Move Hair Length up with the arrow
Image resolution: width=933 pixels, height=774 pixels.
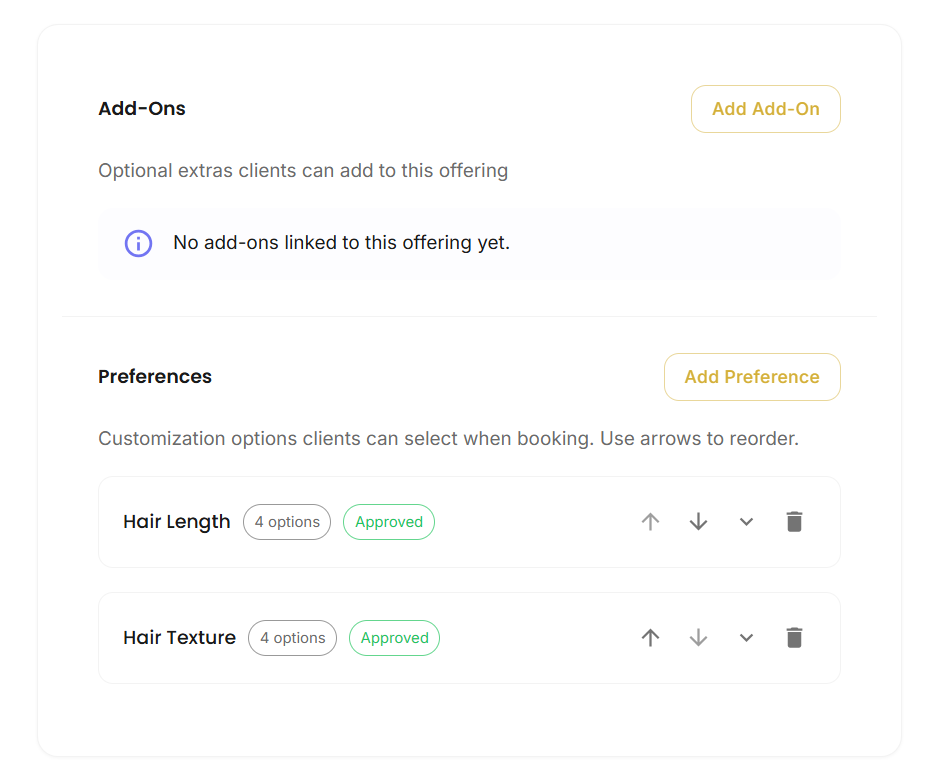(x=650, y=522)
